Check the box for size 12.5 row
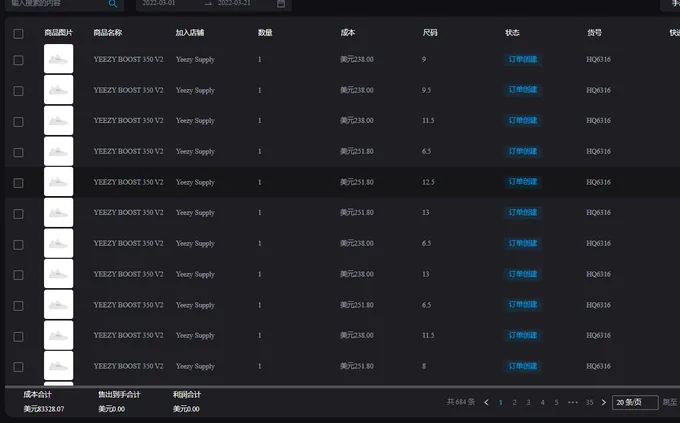 point(18,183)
